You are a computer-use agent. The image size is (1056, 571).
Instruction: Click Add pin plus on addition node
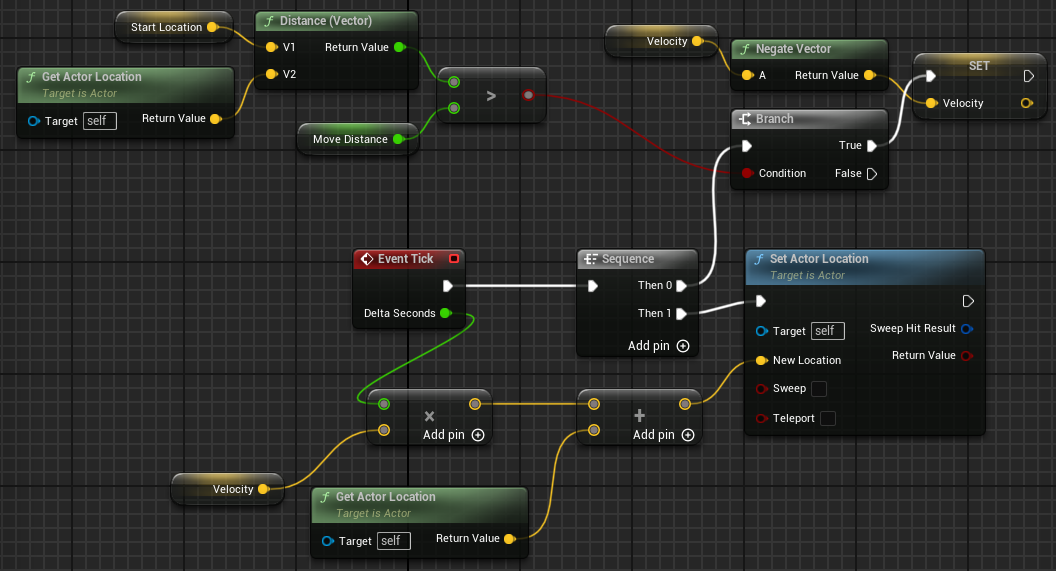coord(688,435)
